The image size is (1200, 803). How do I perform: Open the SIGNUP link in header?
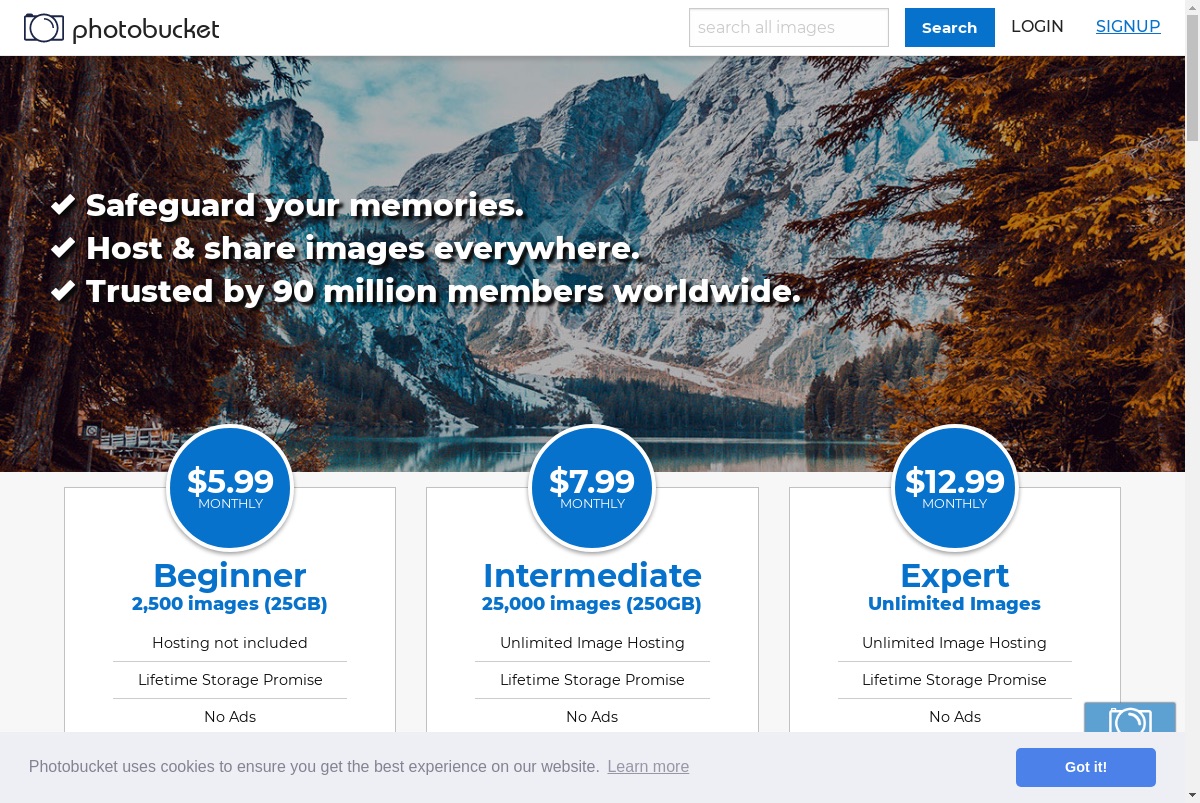click(1128, 27)
